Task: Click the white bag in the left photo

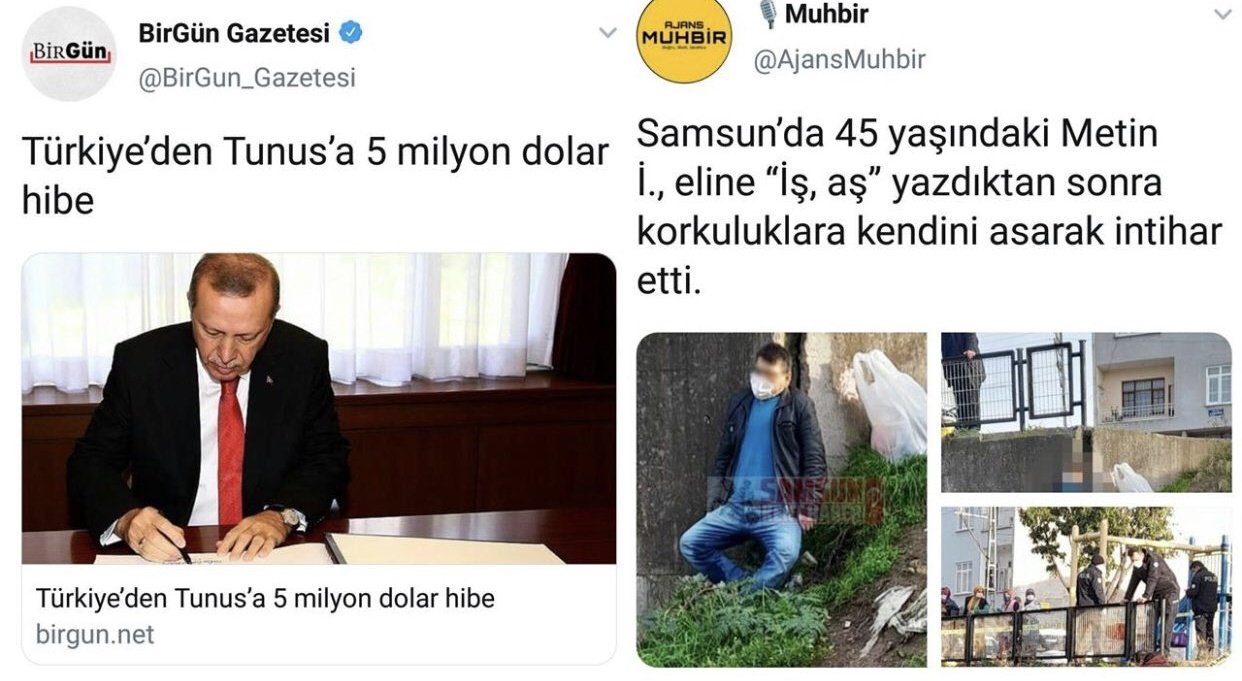Action: [889, 405]
